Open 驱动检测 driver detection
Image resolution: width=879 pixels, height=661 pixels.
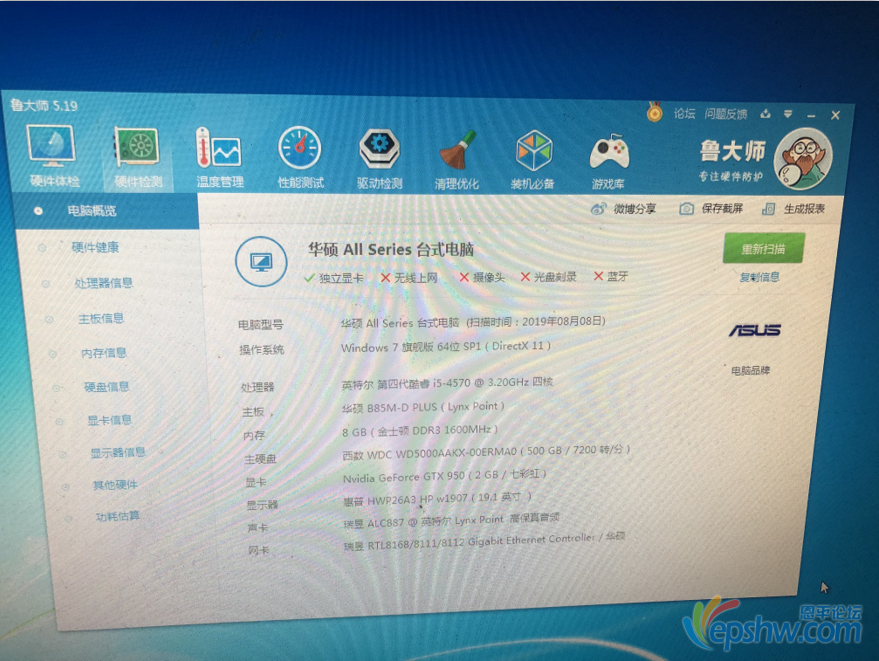(380, 159)
